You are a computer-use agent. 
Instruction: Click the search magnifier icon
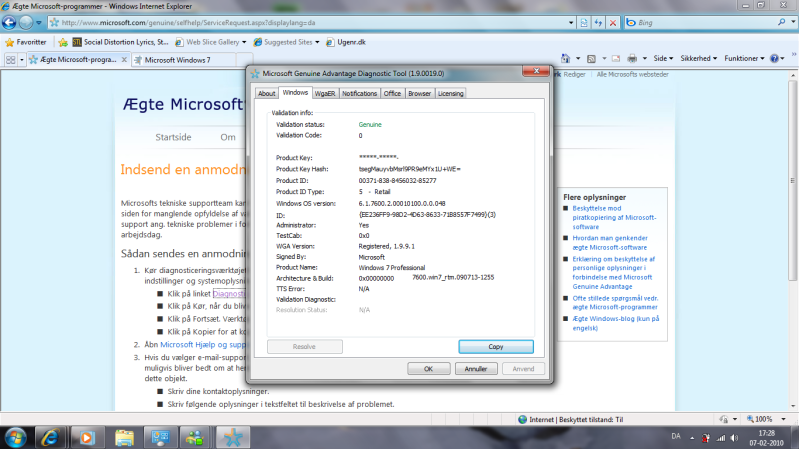click(782, 22)
